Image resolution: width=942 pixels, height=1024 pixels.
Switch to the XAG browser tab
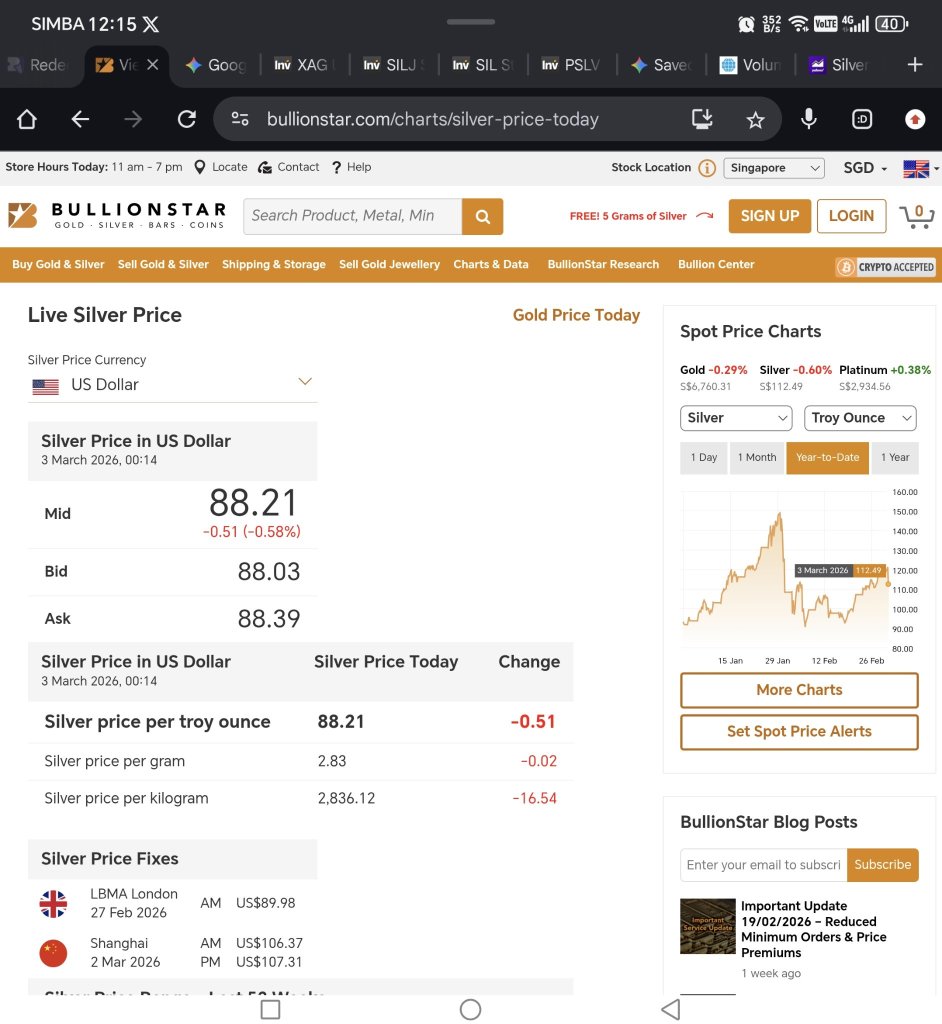303,65
